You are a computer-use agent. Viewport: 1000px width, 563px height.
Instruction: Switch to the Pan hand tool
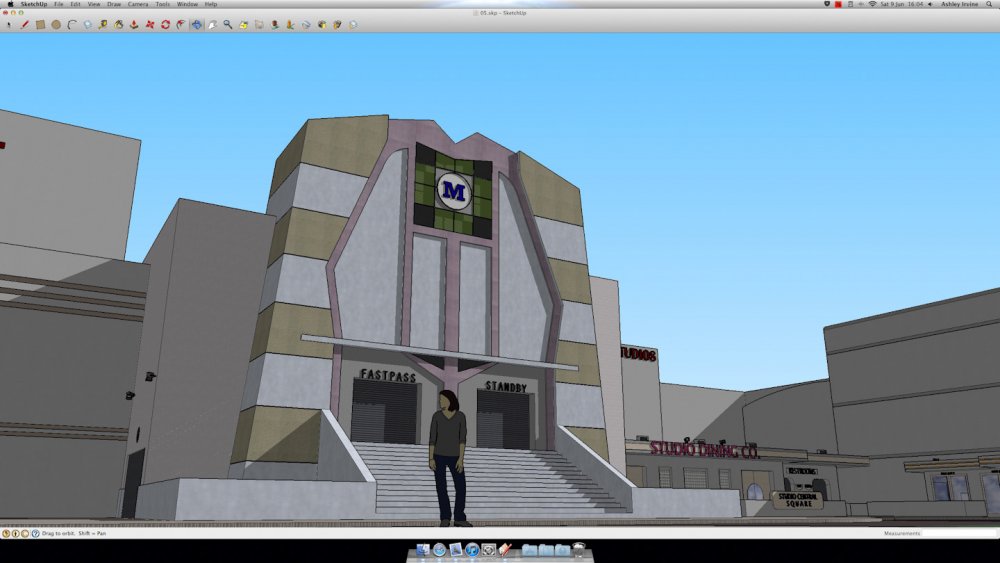pyautogui.click(x=212, y=24)
